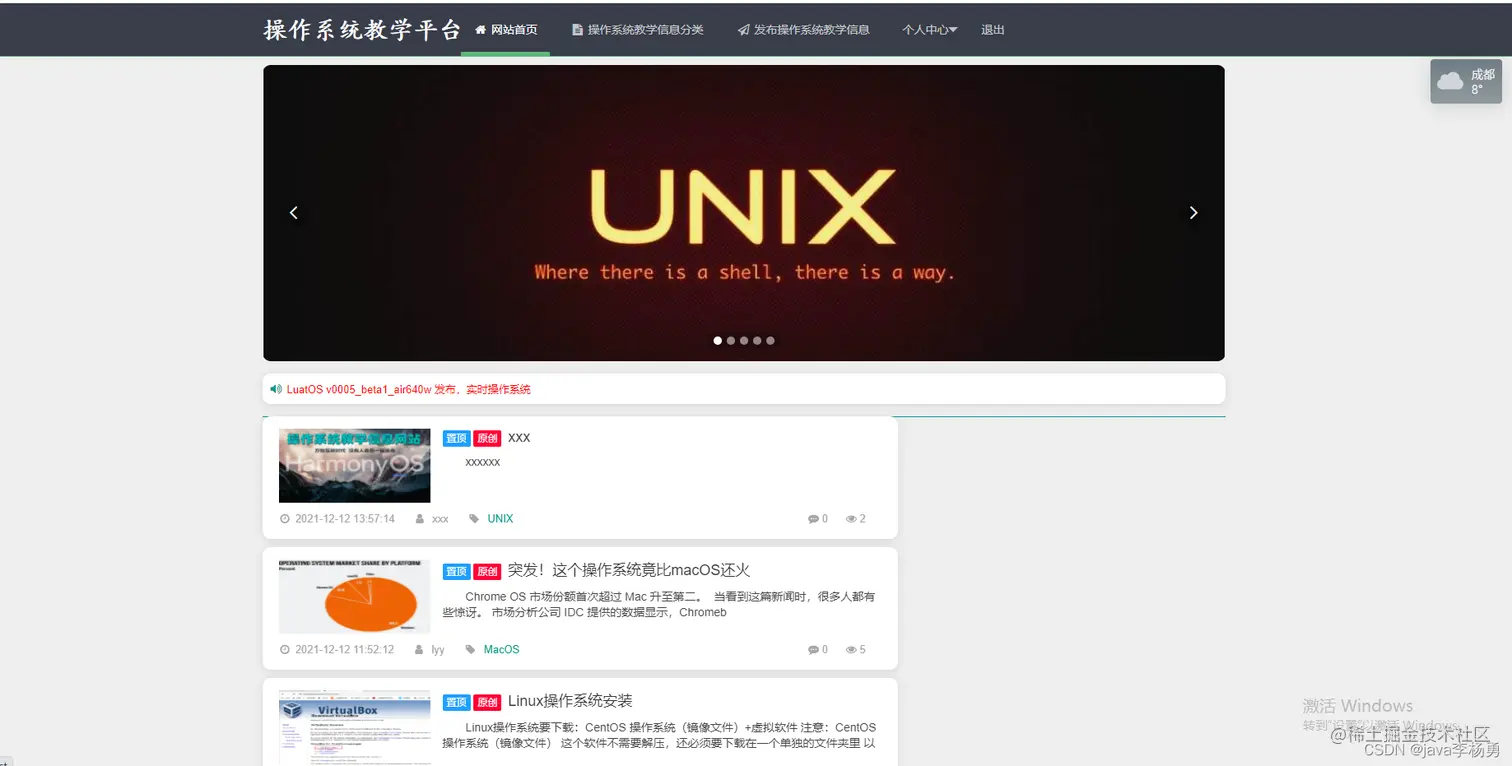The width and height of the screenshot is (1512, 766).
Task: Open the 网站首页 home tab
Action: pyautogui.click(x=505, y=30)
